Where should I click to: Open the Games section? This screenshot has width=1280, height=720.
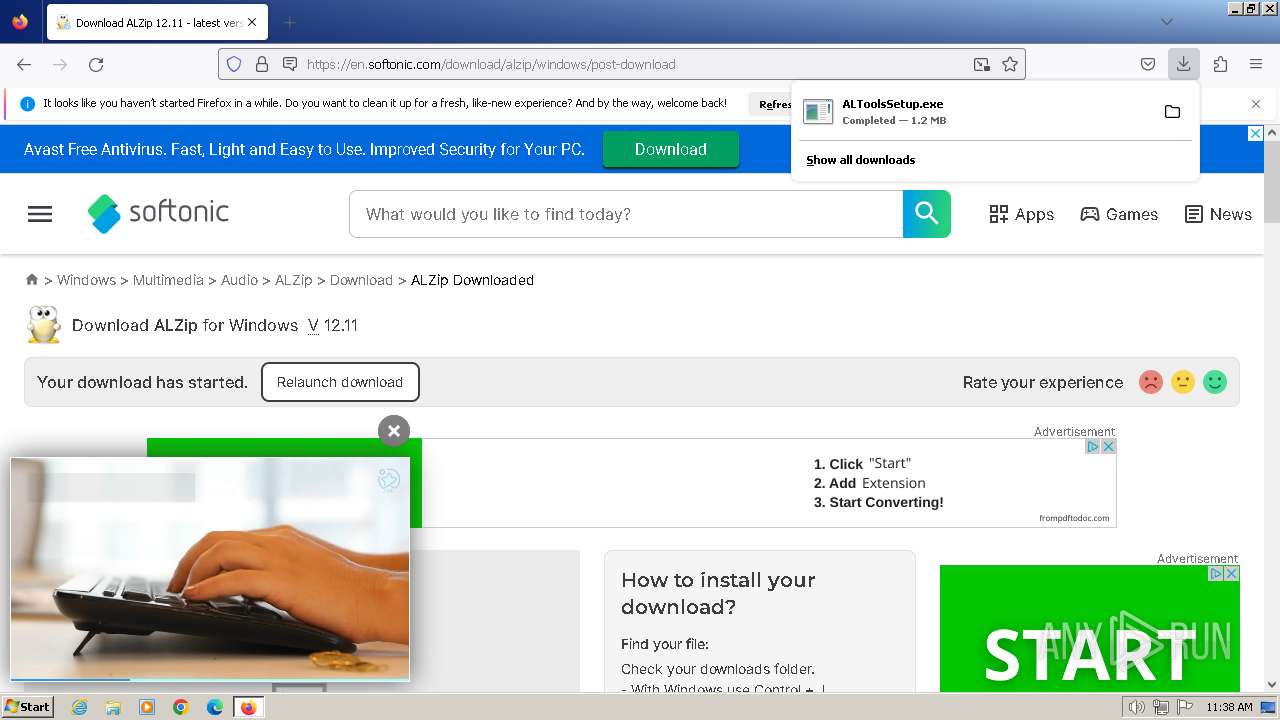point(1119,214)
